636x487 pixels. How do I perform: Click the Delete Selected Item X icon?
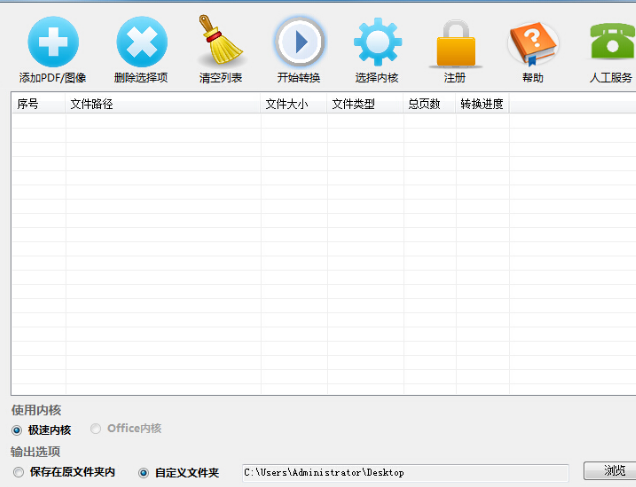coord(142,41)
